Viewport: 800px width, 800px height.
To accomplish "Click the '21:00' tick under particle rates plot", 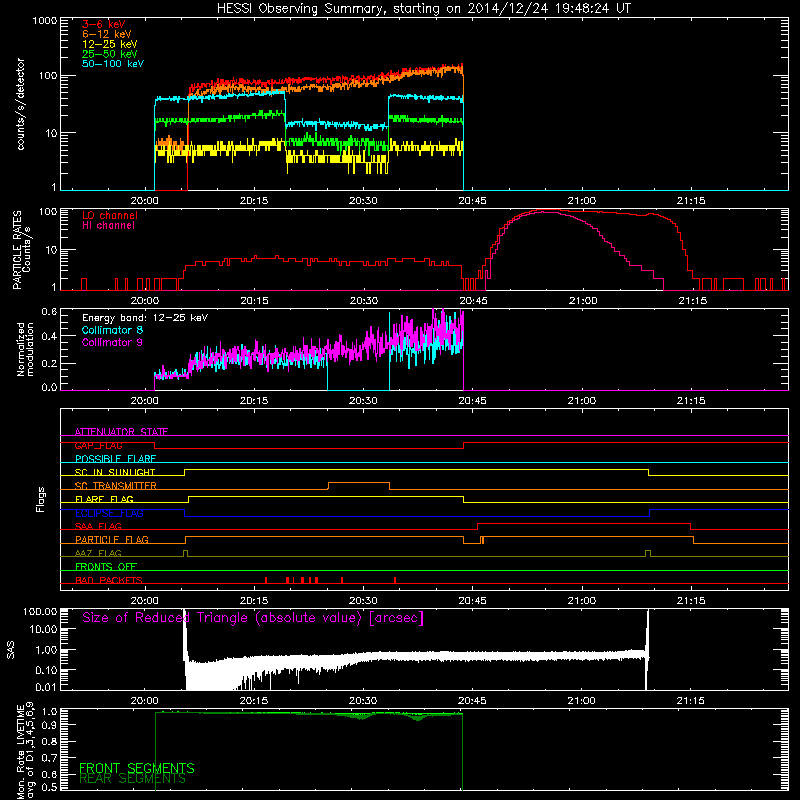I will coord(582,301).
